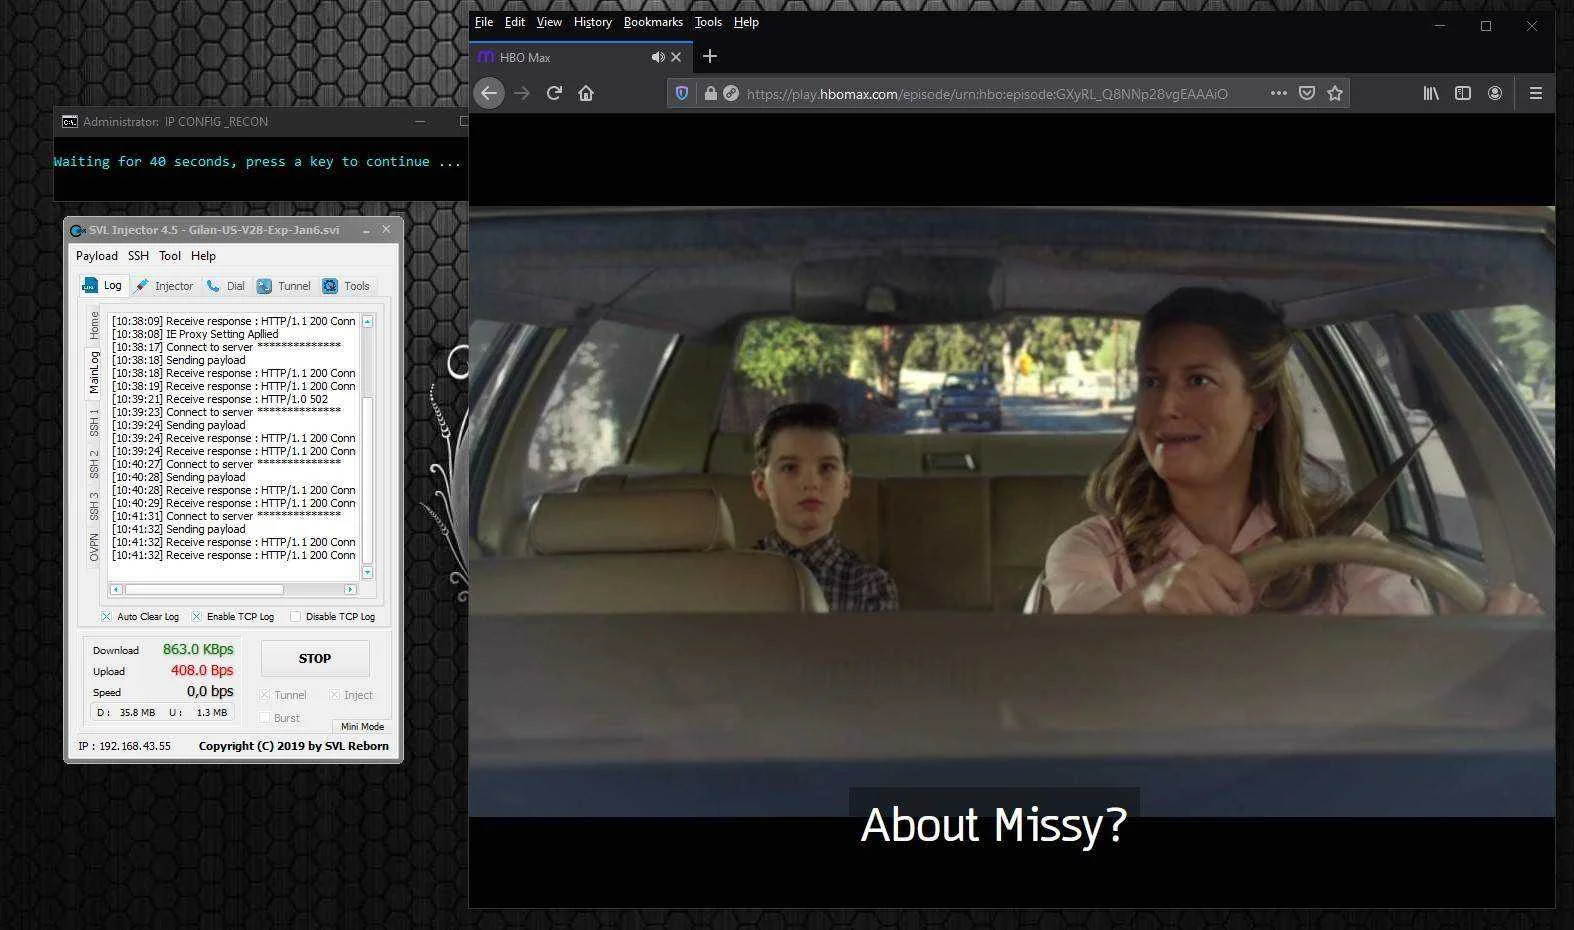Click the log scroll-down arrow

click(367, 572)
